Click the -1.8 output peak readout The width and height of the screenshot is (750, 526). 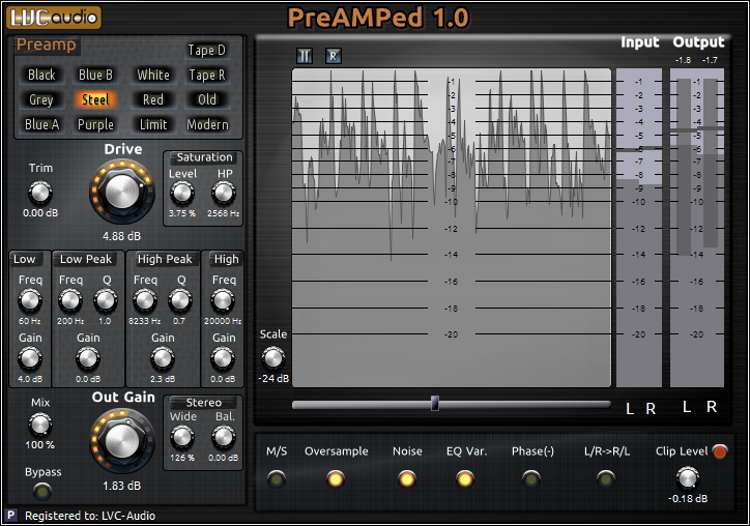pyautogui.click(x=683, y=60)
